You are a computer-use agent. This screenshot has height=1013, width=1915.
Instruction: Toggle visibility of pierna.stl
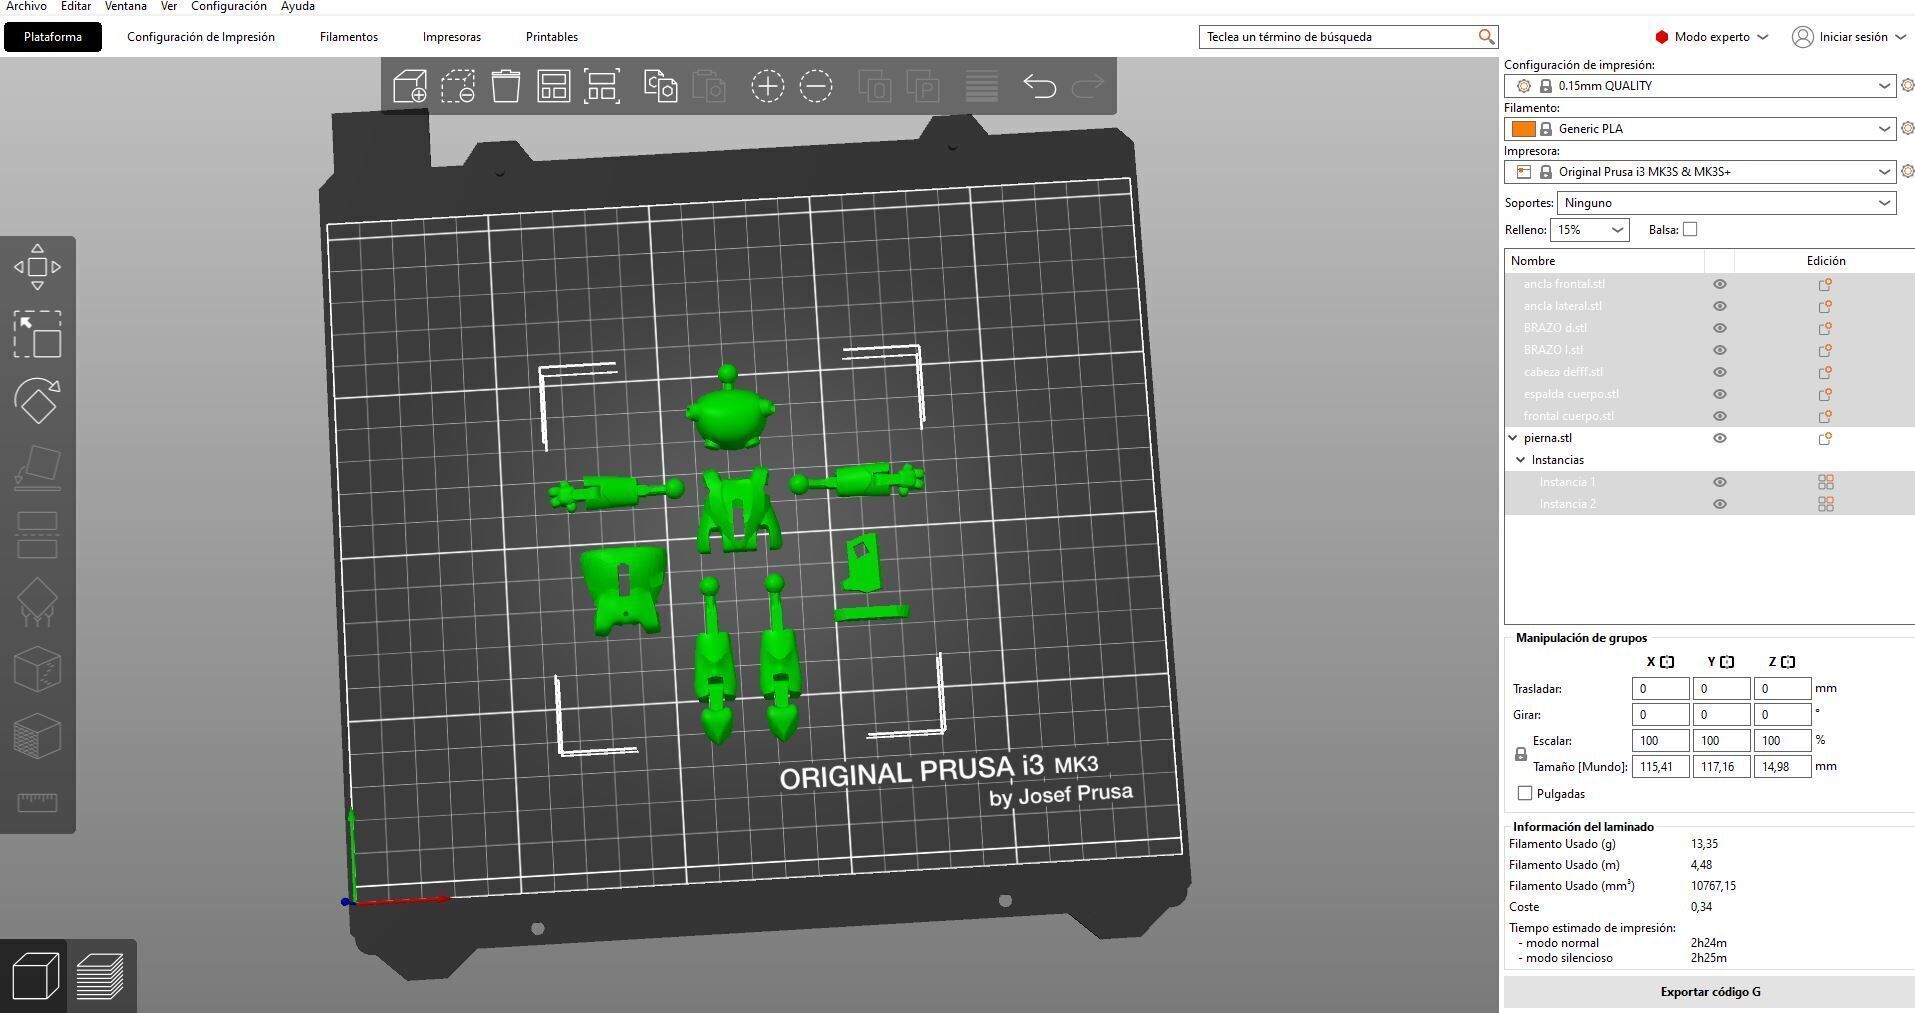1720,438
